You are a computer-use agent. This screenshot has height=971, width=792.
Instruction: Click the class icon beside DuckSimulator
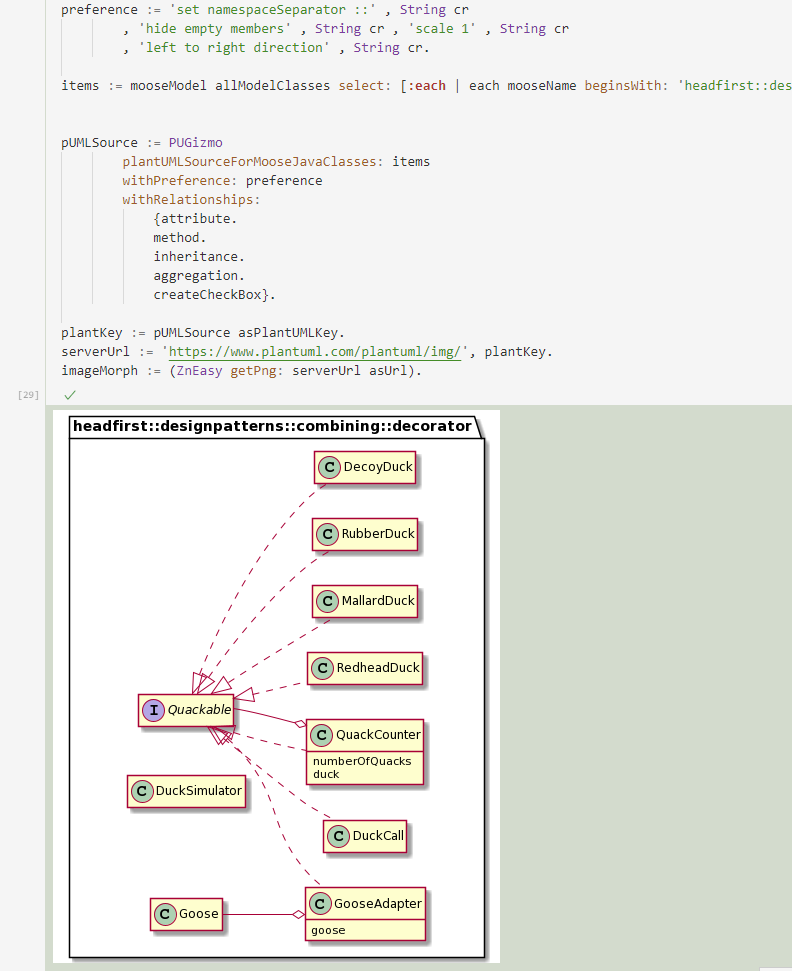pyautogui.click(x=142, y=791)
